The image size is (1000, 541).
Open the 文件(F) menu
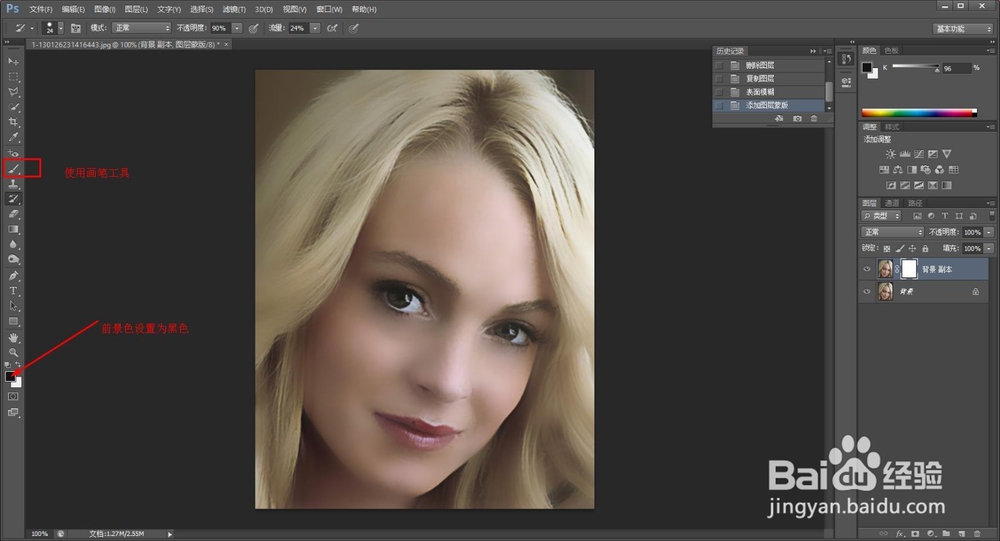click(x=41, y=10)
